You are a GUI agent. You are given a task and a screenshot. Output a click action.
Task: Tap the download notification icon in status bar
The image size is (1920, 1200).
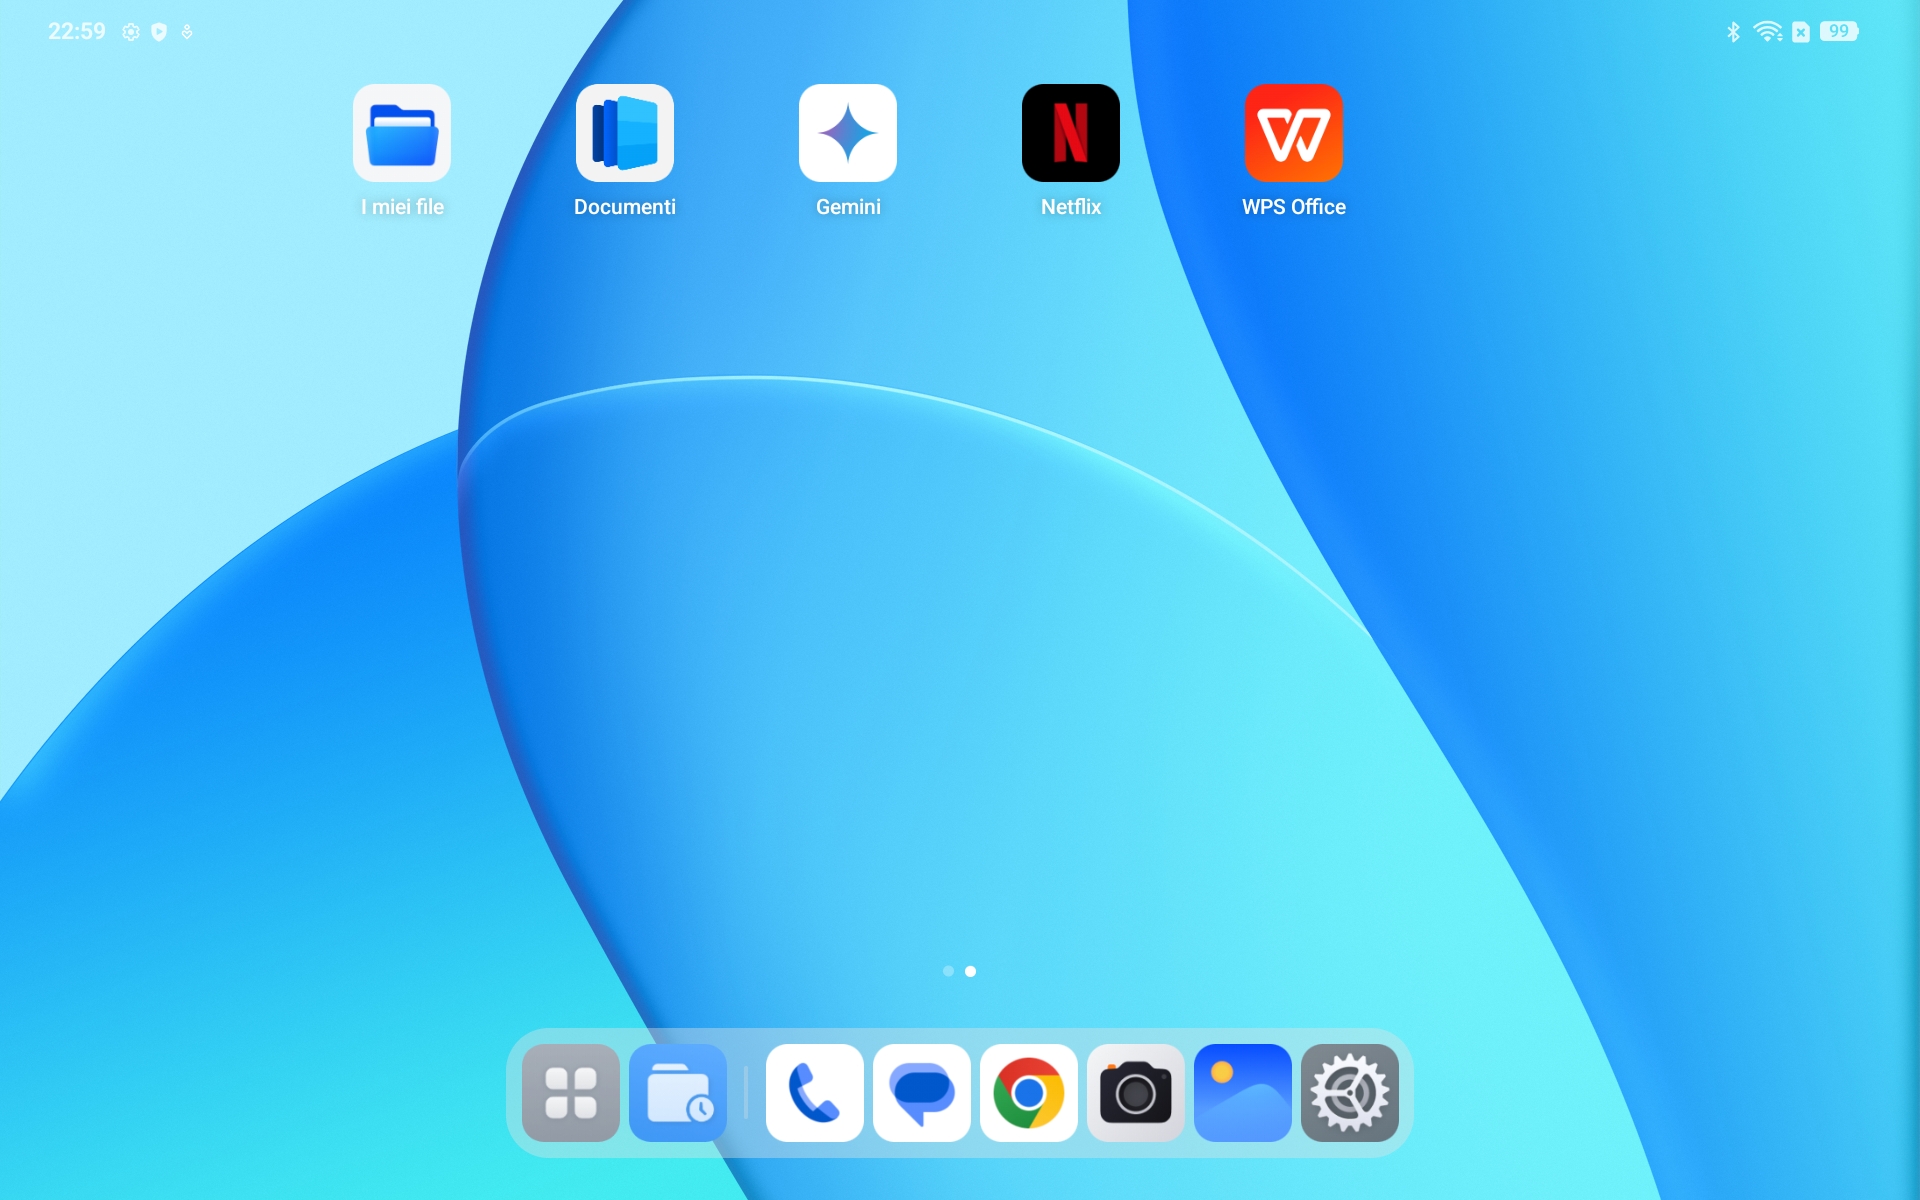pyautogui.click(x=187, y=32)
